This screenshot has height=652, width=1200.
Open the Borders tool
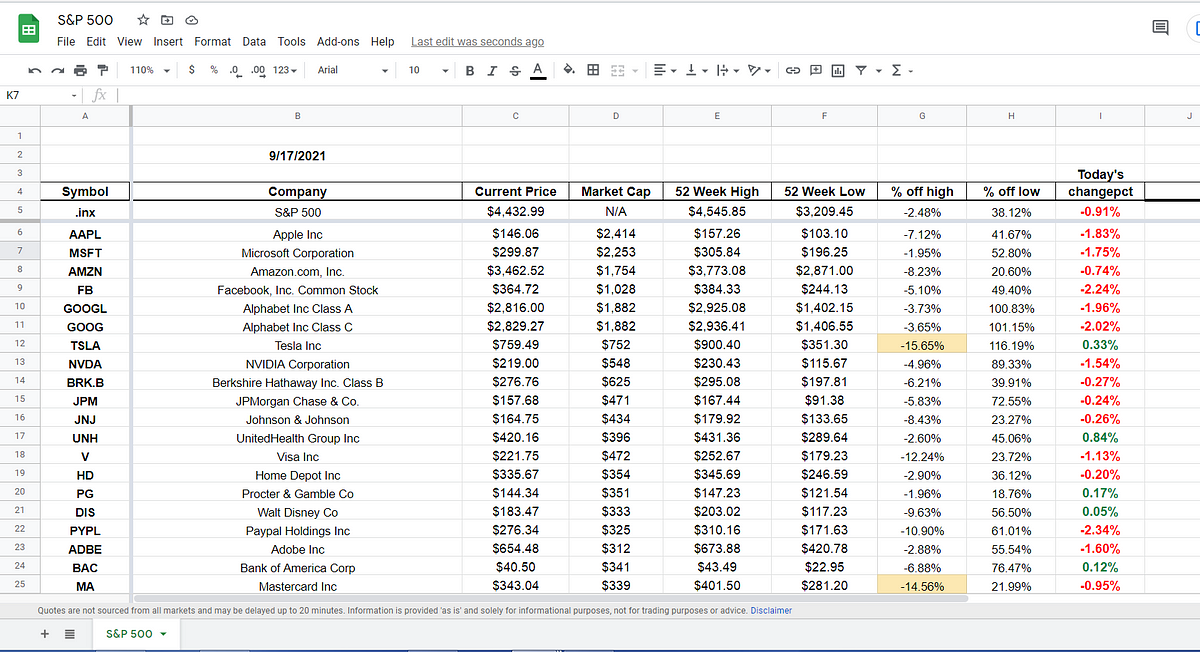pos(593,70)
